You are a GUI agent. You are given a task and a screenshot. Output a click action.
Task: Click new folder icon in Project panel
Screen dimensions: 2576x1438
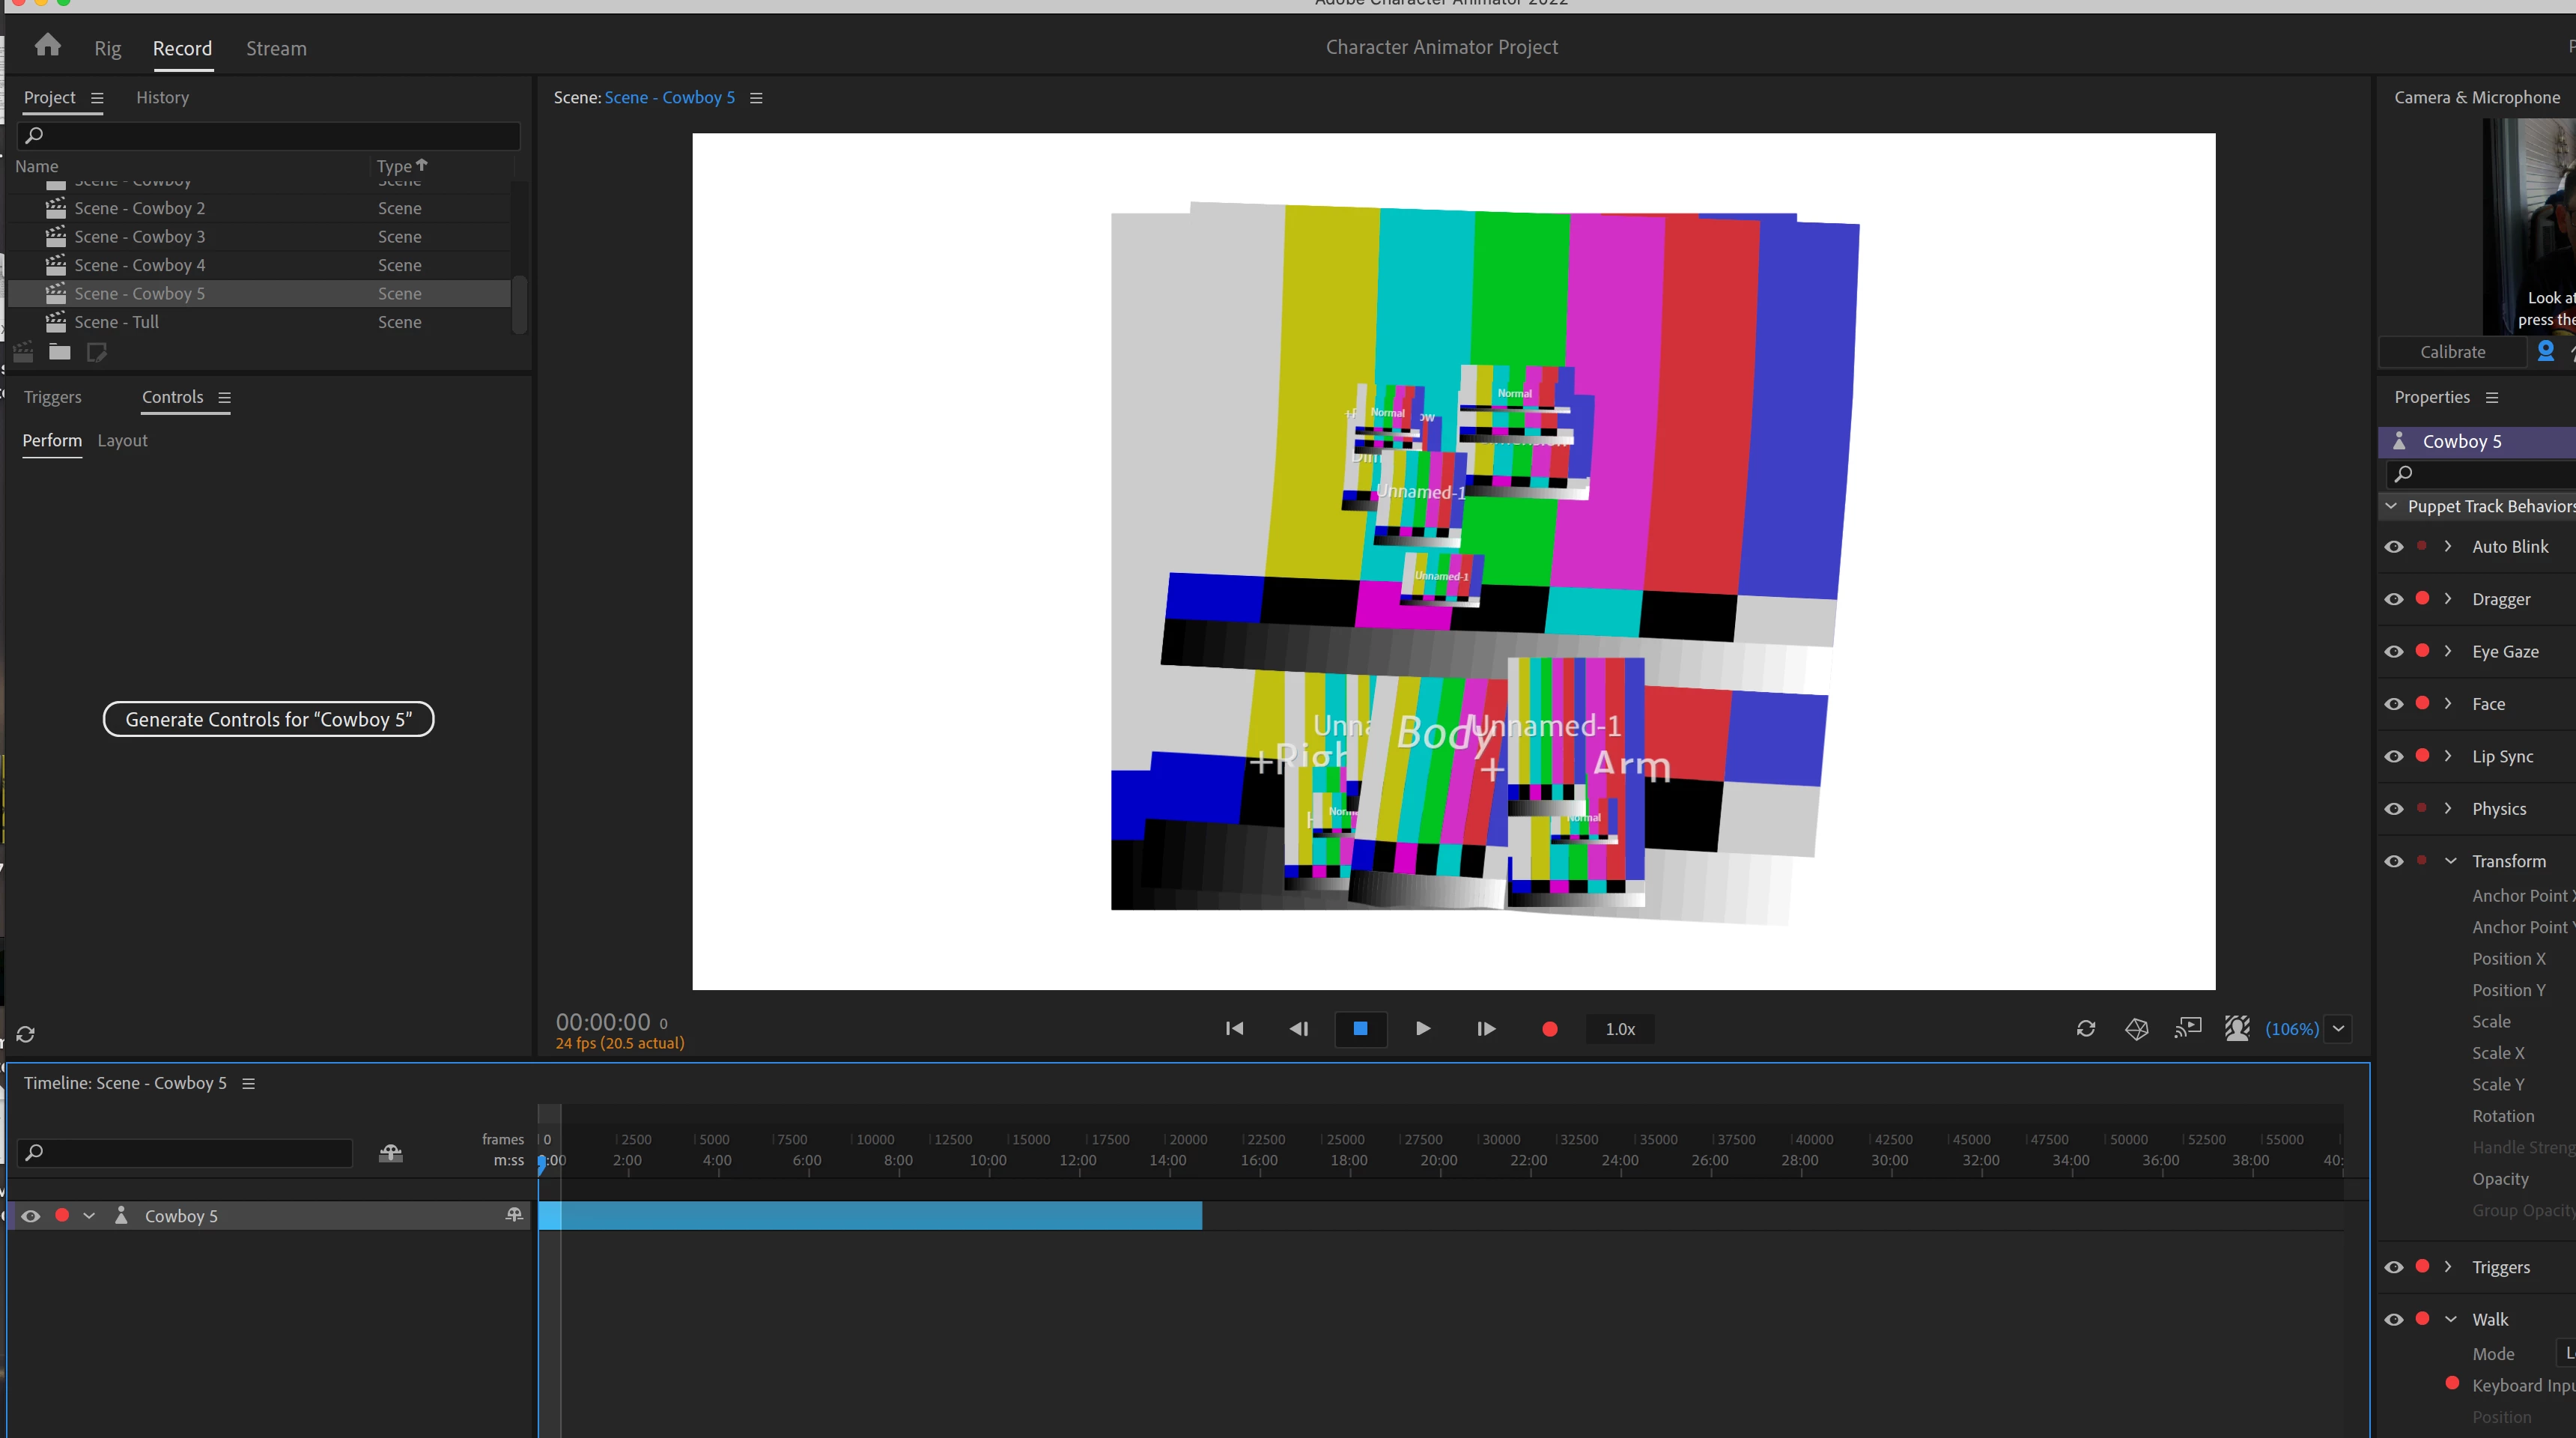(60, 352)
